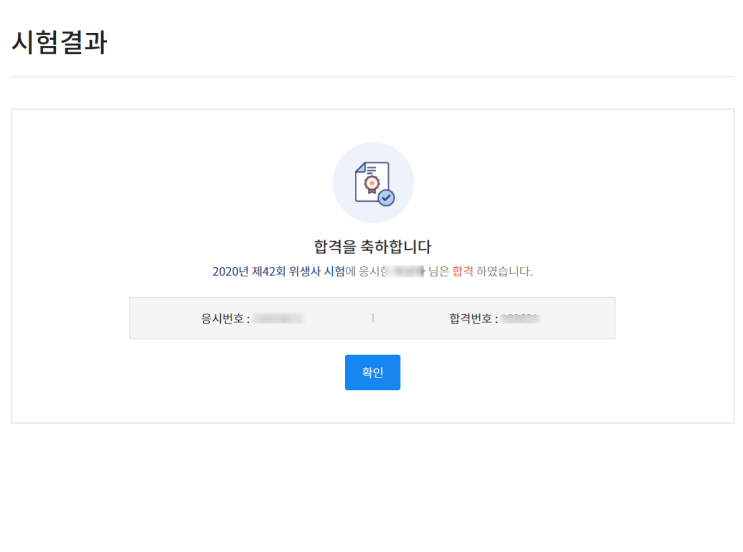Click the 합격을 축하합니다 heading
The image size is (743, 552).
click(372, 246)
